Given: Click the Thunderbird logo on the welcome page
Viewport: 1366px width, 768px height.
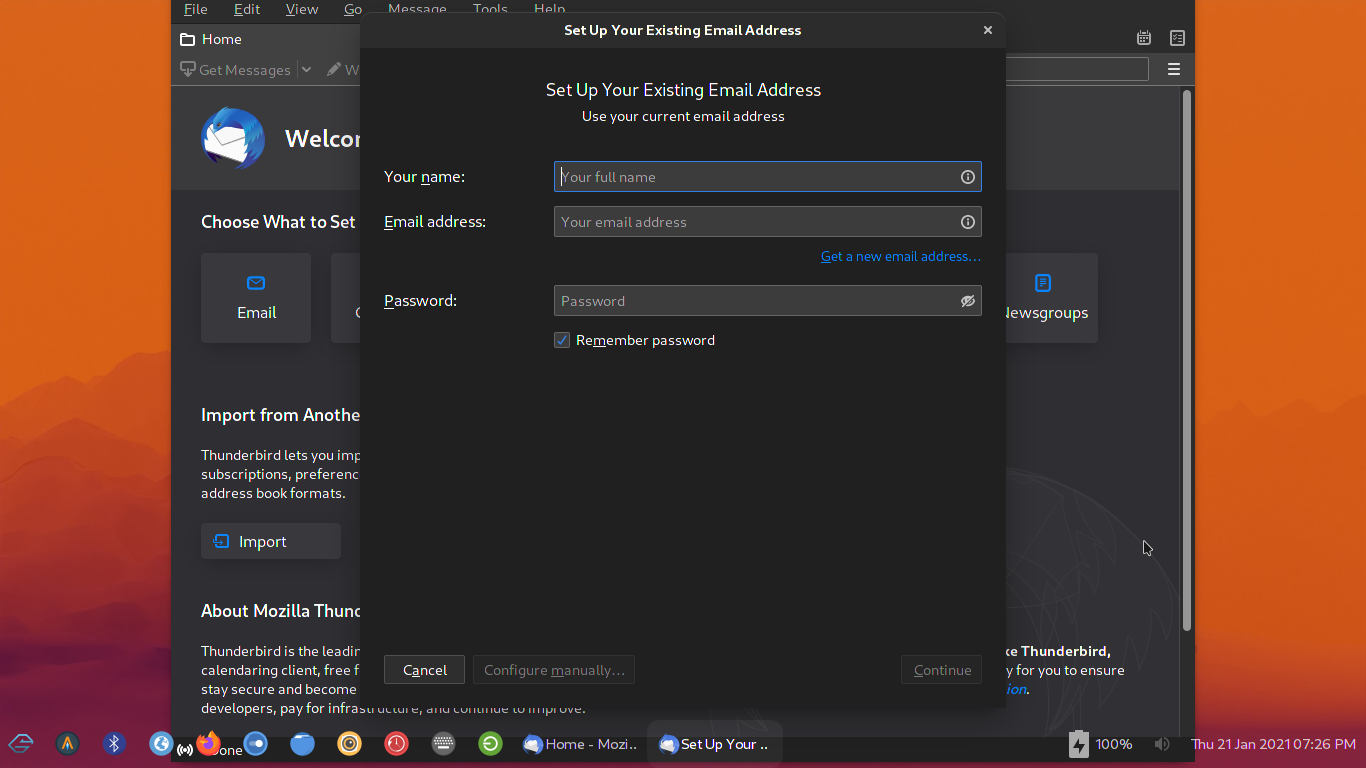Looking at the screenshot, I should click(233, 138).
